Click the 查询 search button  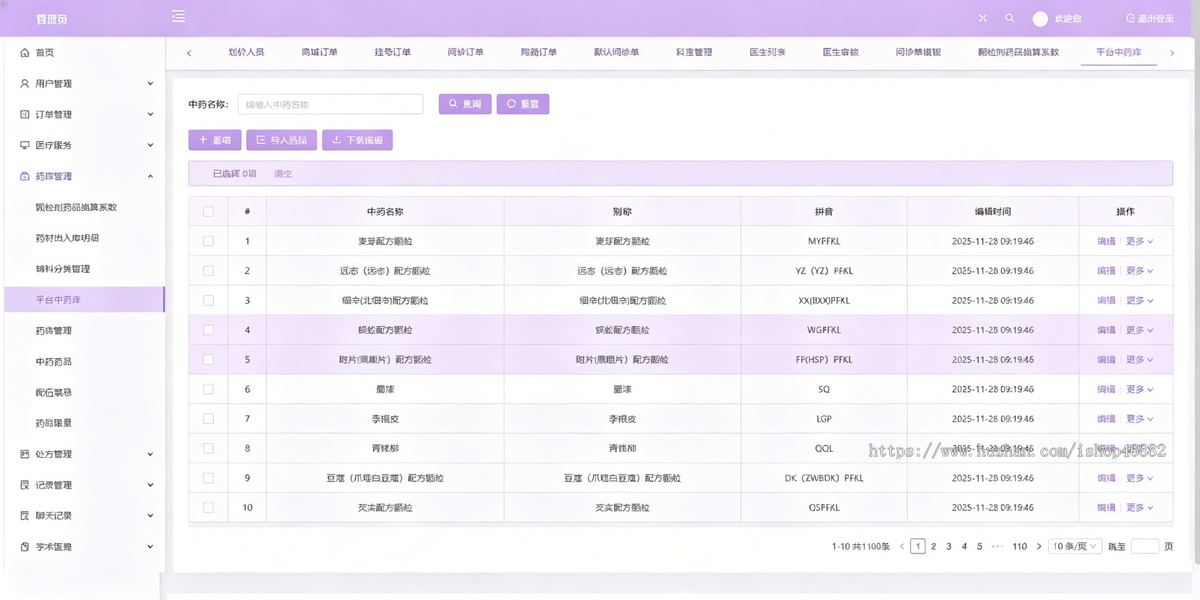tap(465, 104)
